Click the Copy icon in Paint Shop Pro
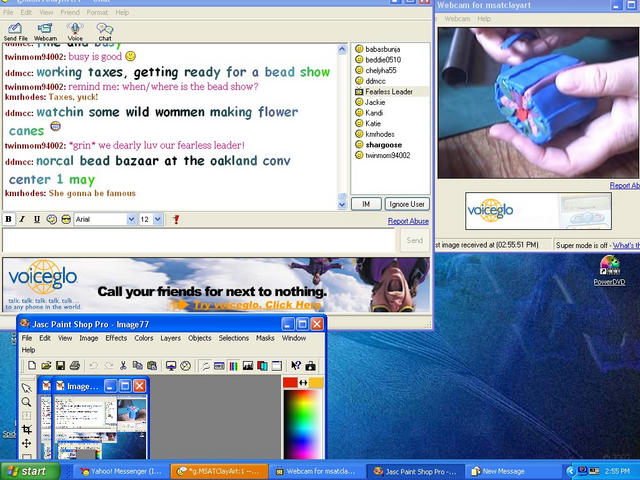Viewport: 640px width, 480px height. pos(138,366)
